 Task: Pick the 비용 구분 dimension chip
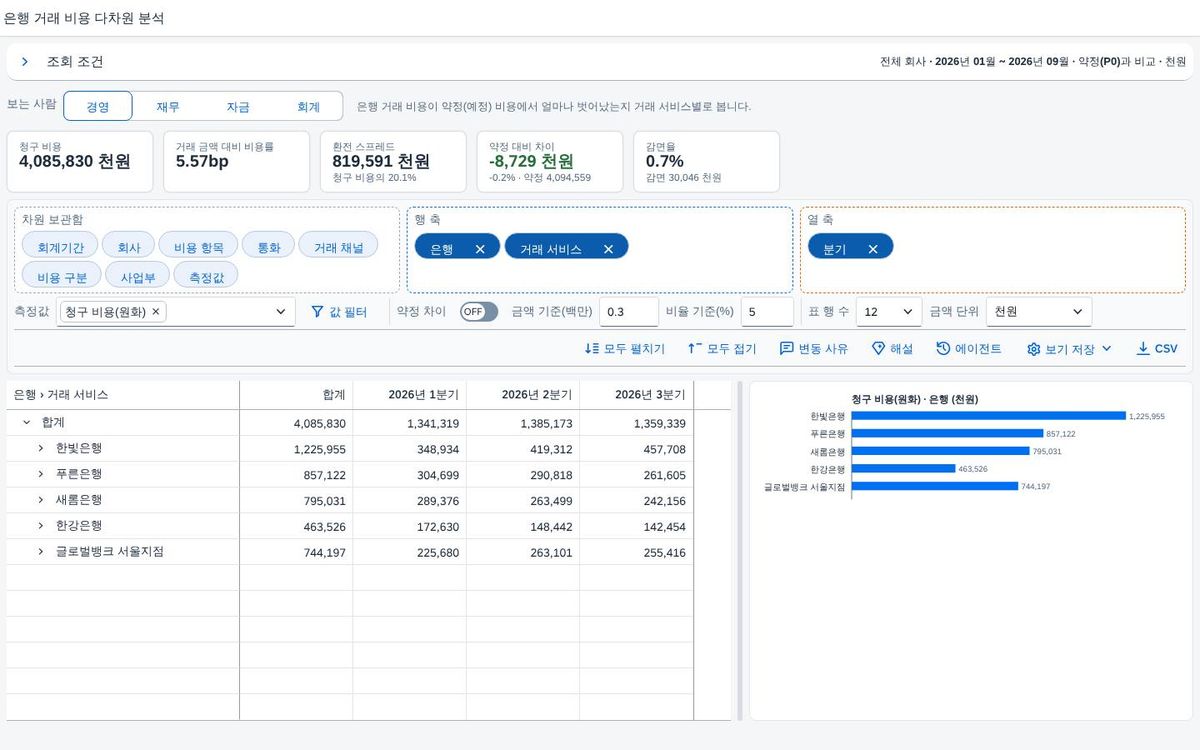62,275
